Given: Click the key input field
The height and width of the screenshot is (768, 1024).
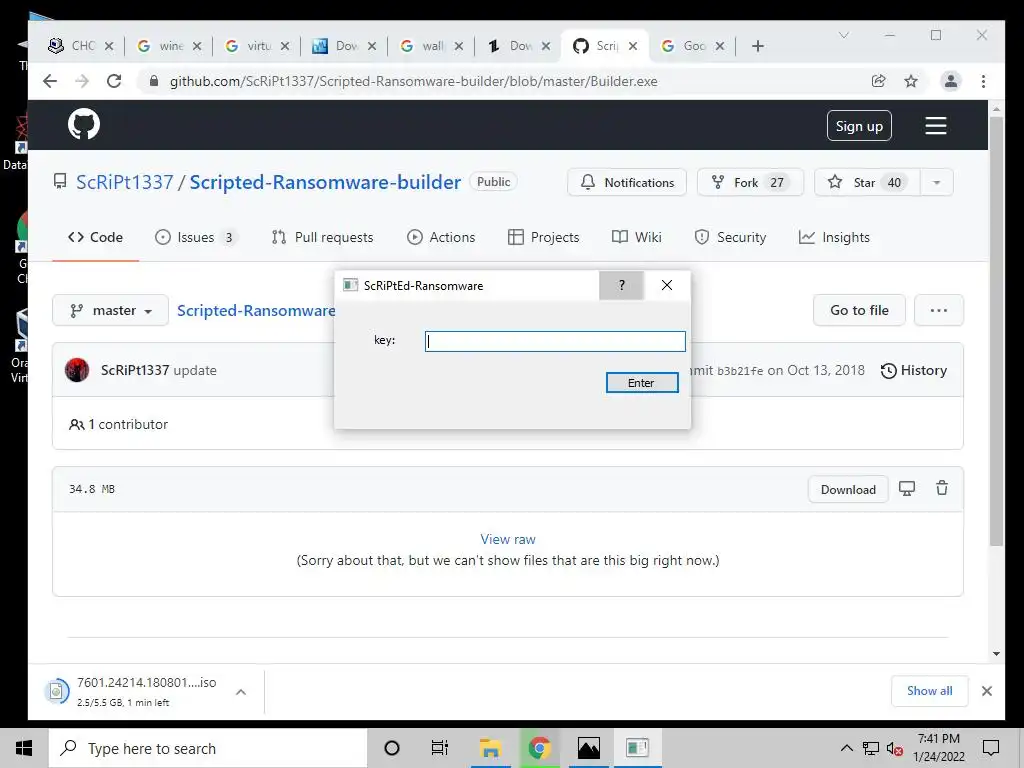Looking at the screenshot, I should (x=555, y=341).
